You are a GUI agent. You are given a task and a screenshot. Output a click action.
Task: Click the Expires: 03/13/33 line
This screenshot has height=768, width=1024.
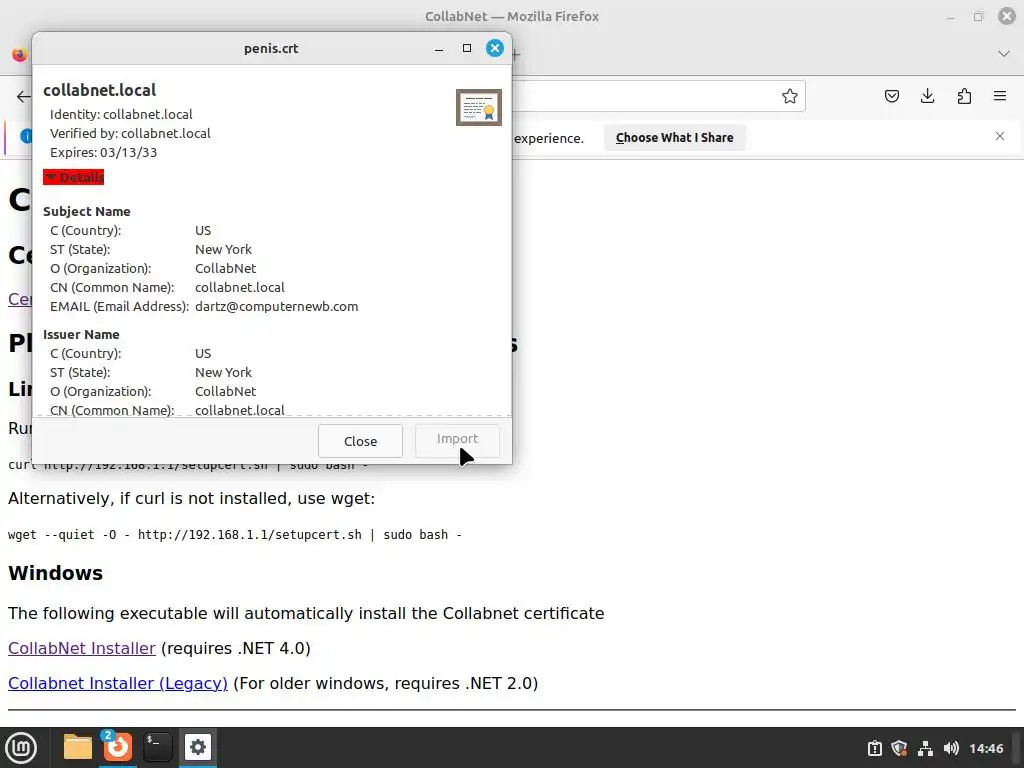(x=103, y=152)
